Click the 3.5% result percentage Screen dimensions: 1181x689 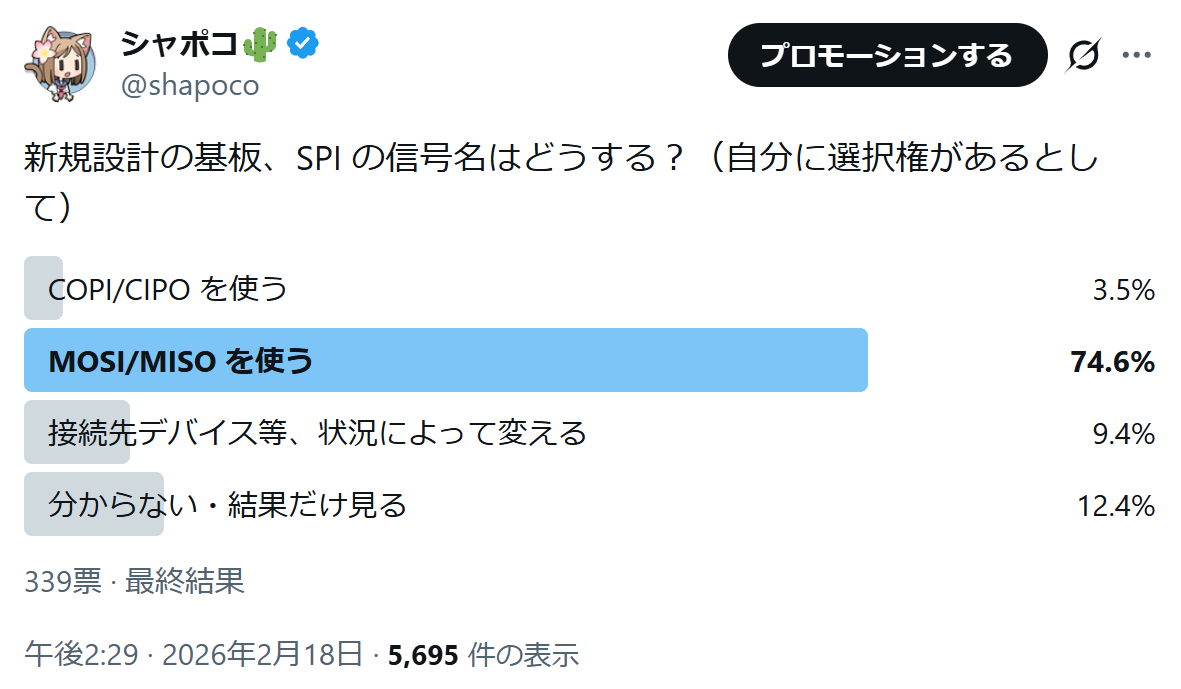pos(1123,290)
